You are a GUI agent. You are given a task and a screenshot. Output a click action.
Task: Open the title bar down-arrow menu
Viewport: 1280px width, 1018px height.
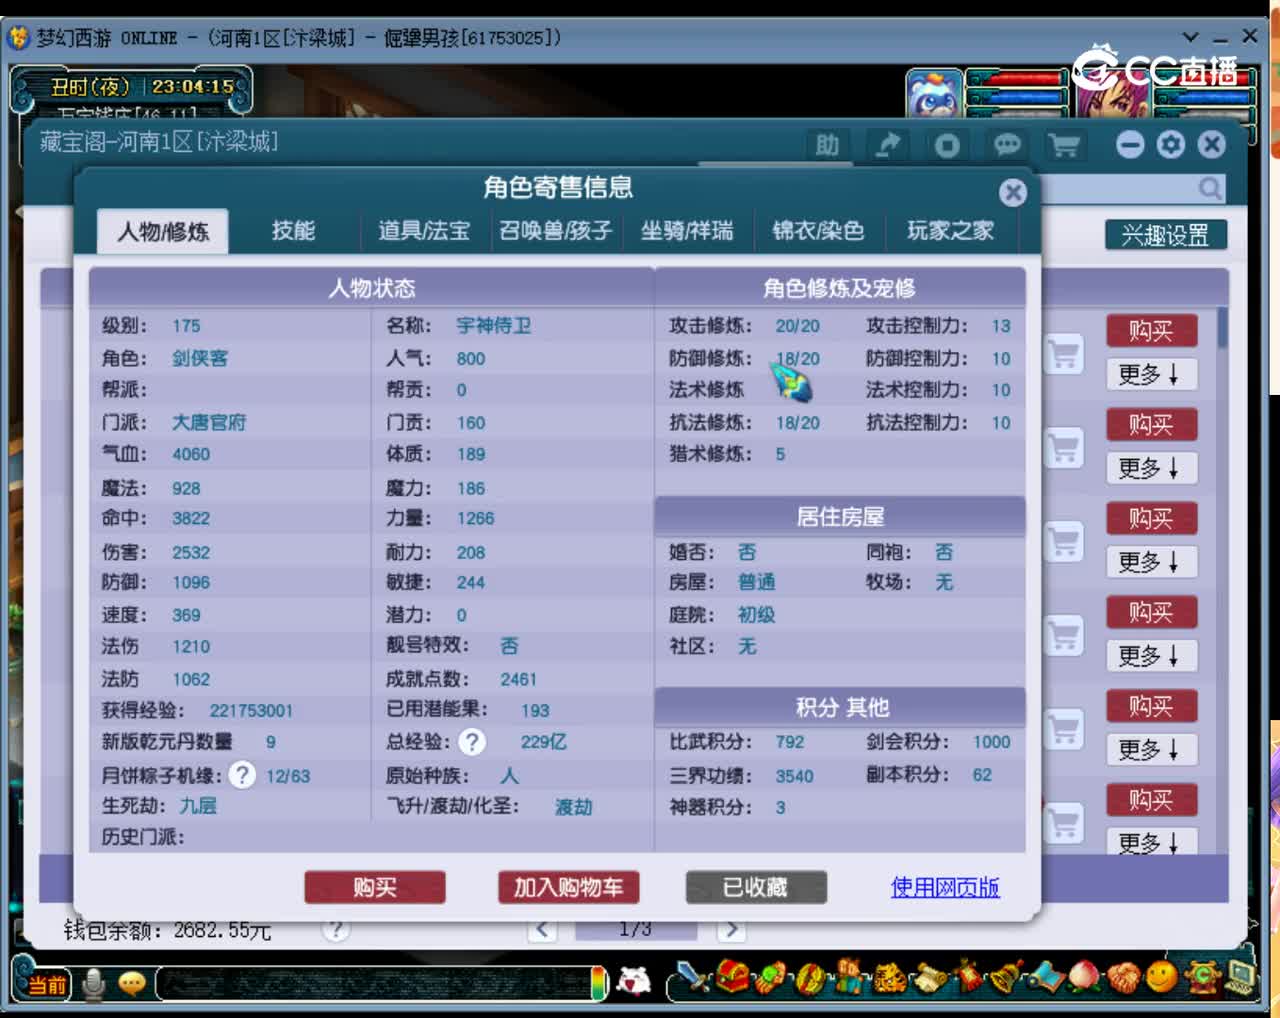1190,37
